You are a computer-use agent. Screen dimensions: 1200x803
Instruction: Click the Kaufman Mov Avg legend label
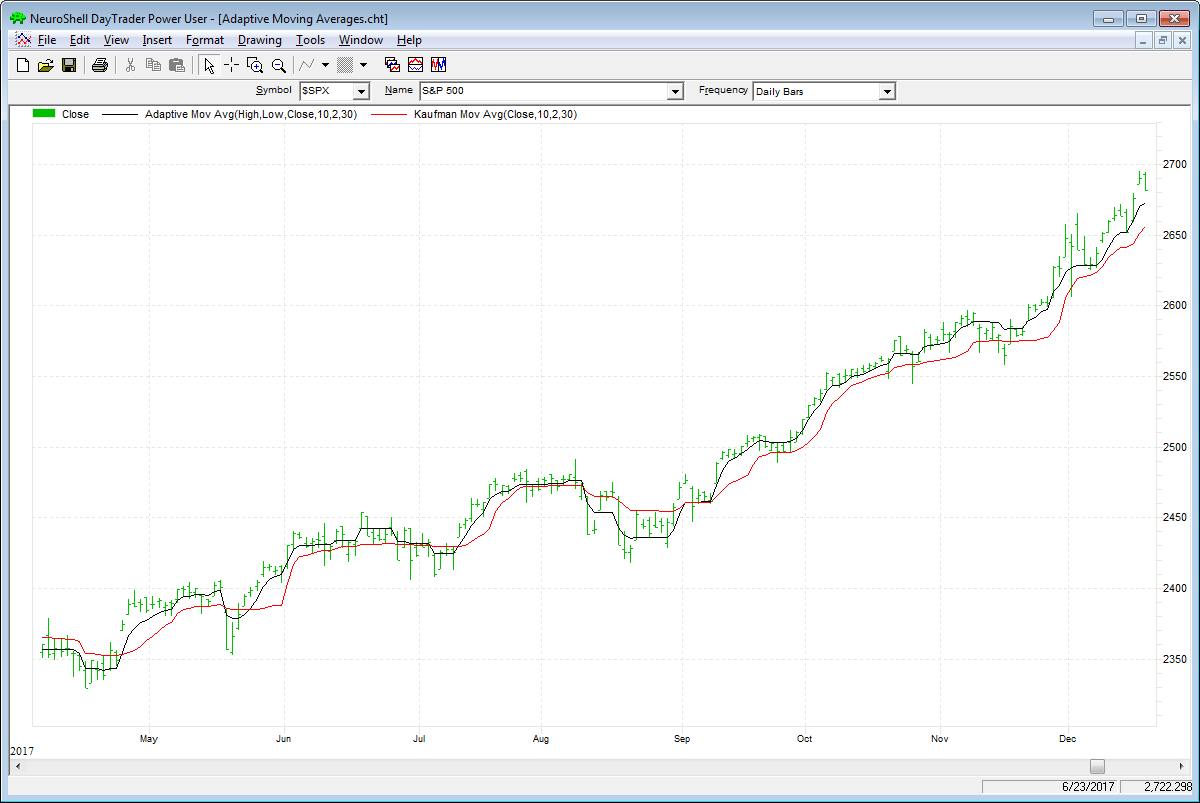(494, 114)
